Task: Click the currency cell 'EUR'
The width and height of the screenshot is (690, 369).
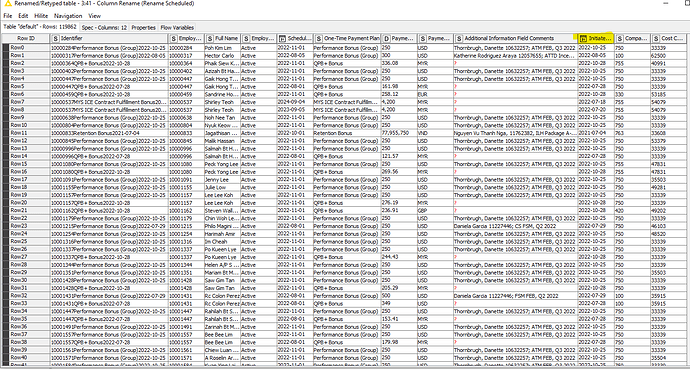Action: tap(435, 94)
